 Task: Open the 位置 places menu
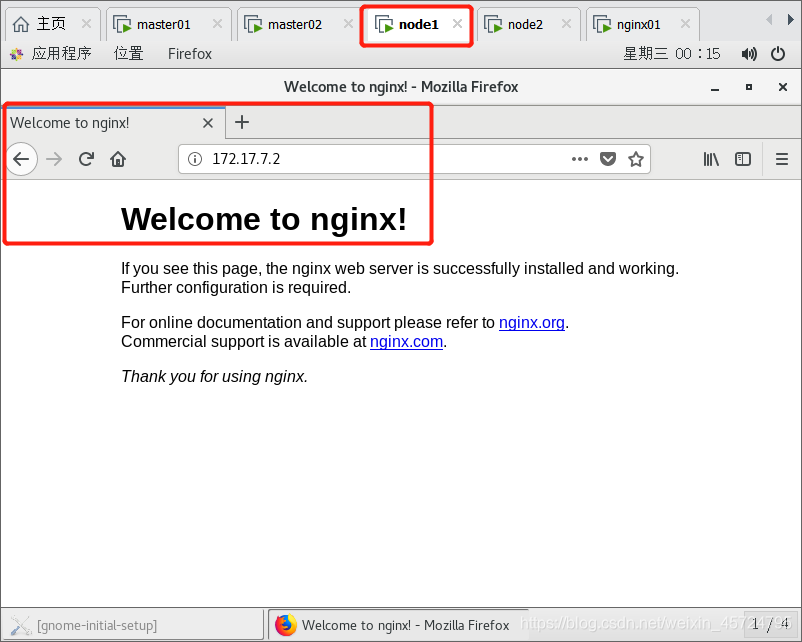click(x=128, y=53)
